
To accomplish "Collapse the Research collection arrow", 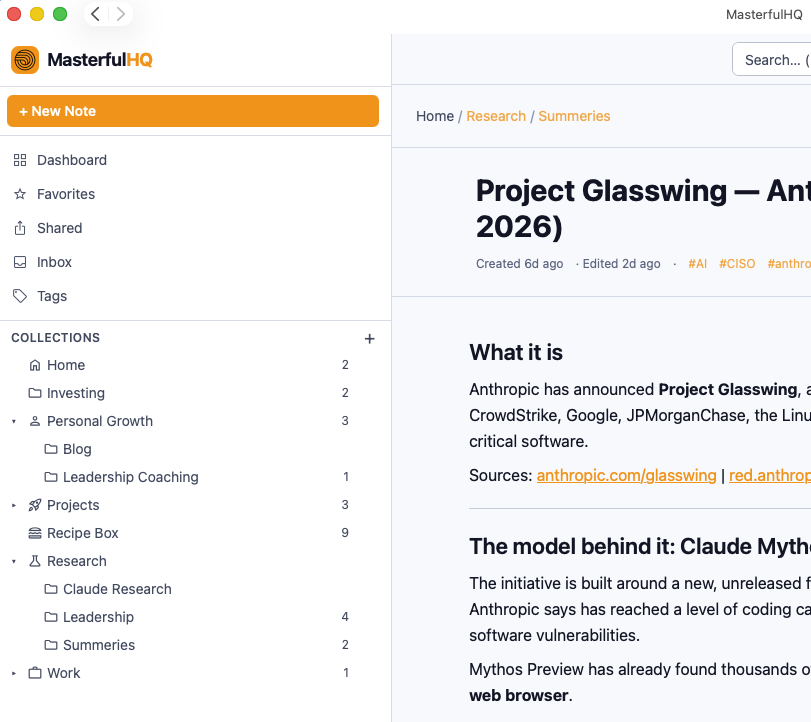I will tap(14, 561).
